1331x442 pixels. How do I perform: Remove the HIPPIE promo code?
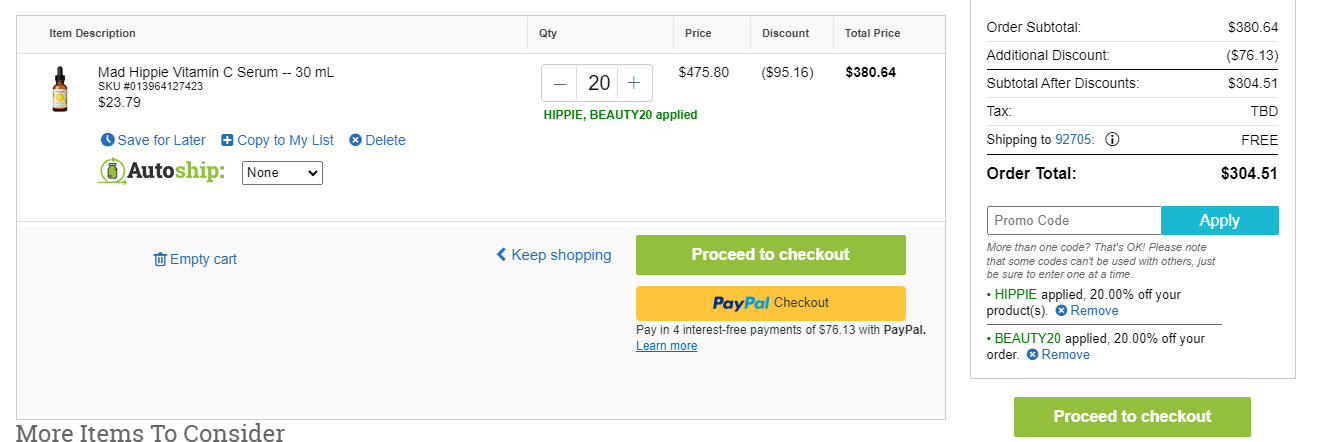pyautogui.click(x=1087, y=311)
